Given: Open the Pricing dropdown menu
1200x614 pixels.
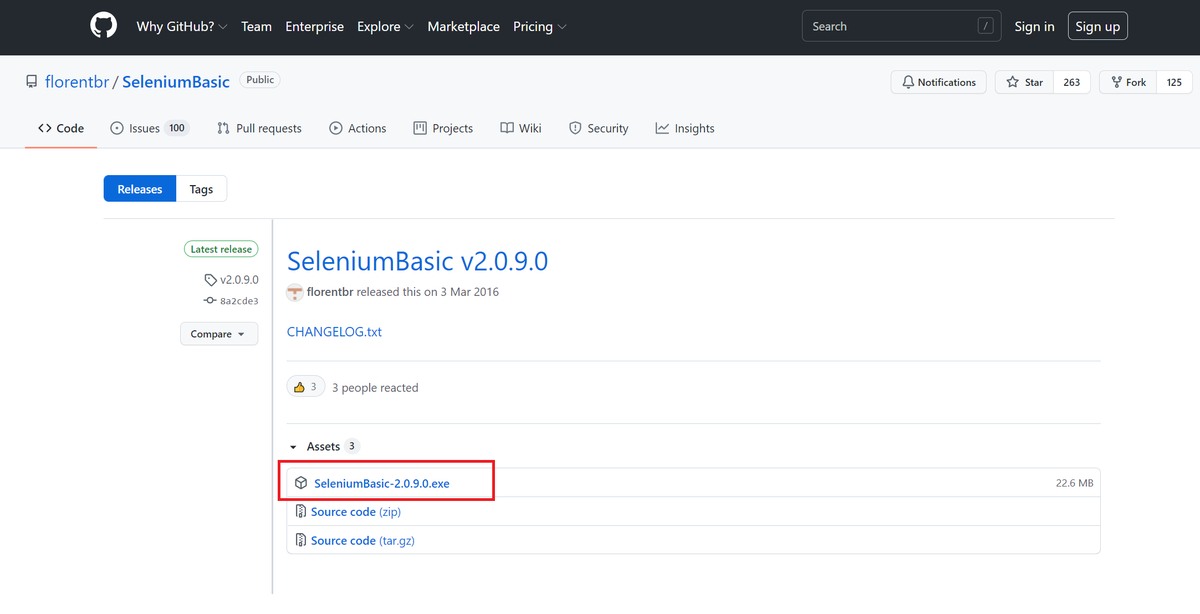Looking at the screenshot, I should click(540, 27).
